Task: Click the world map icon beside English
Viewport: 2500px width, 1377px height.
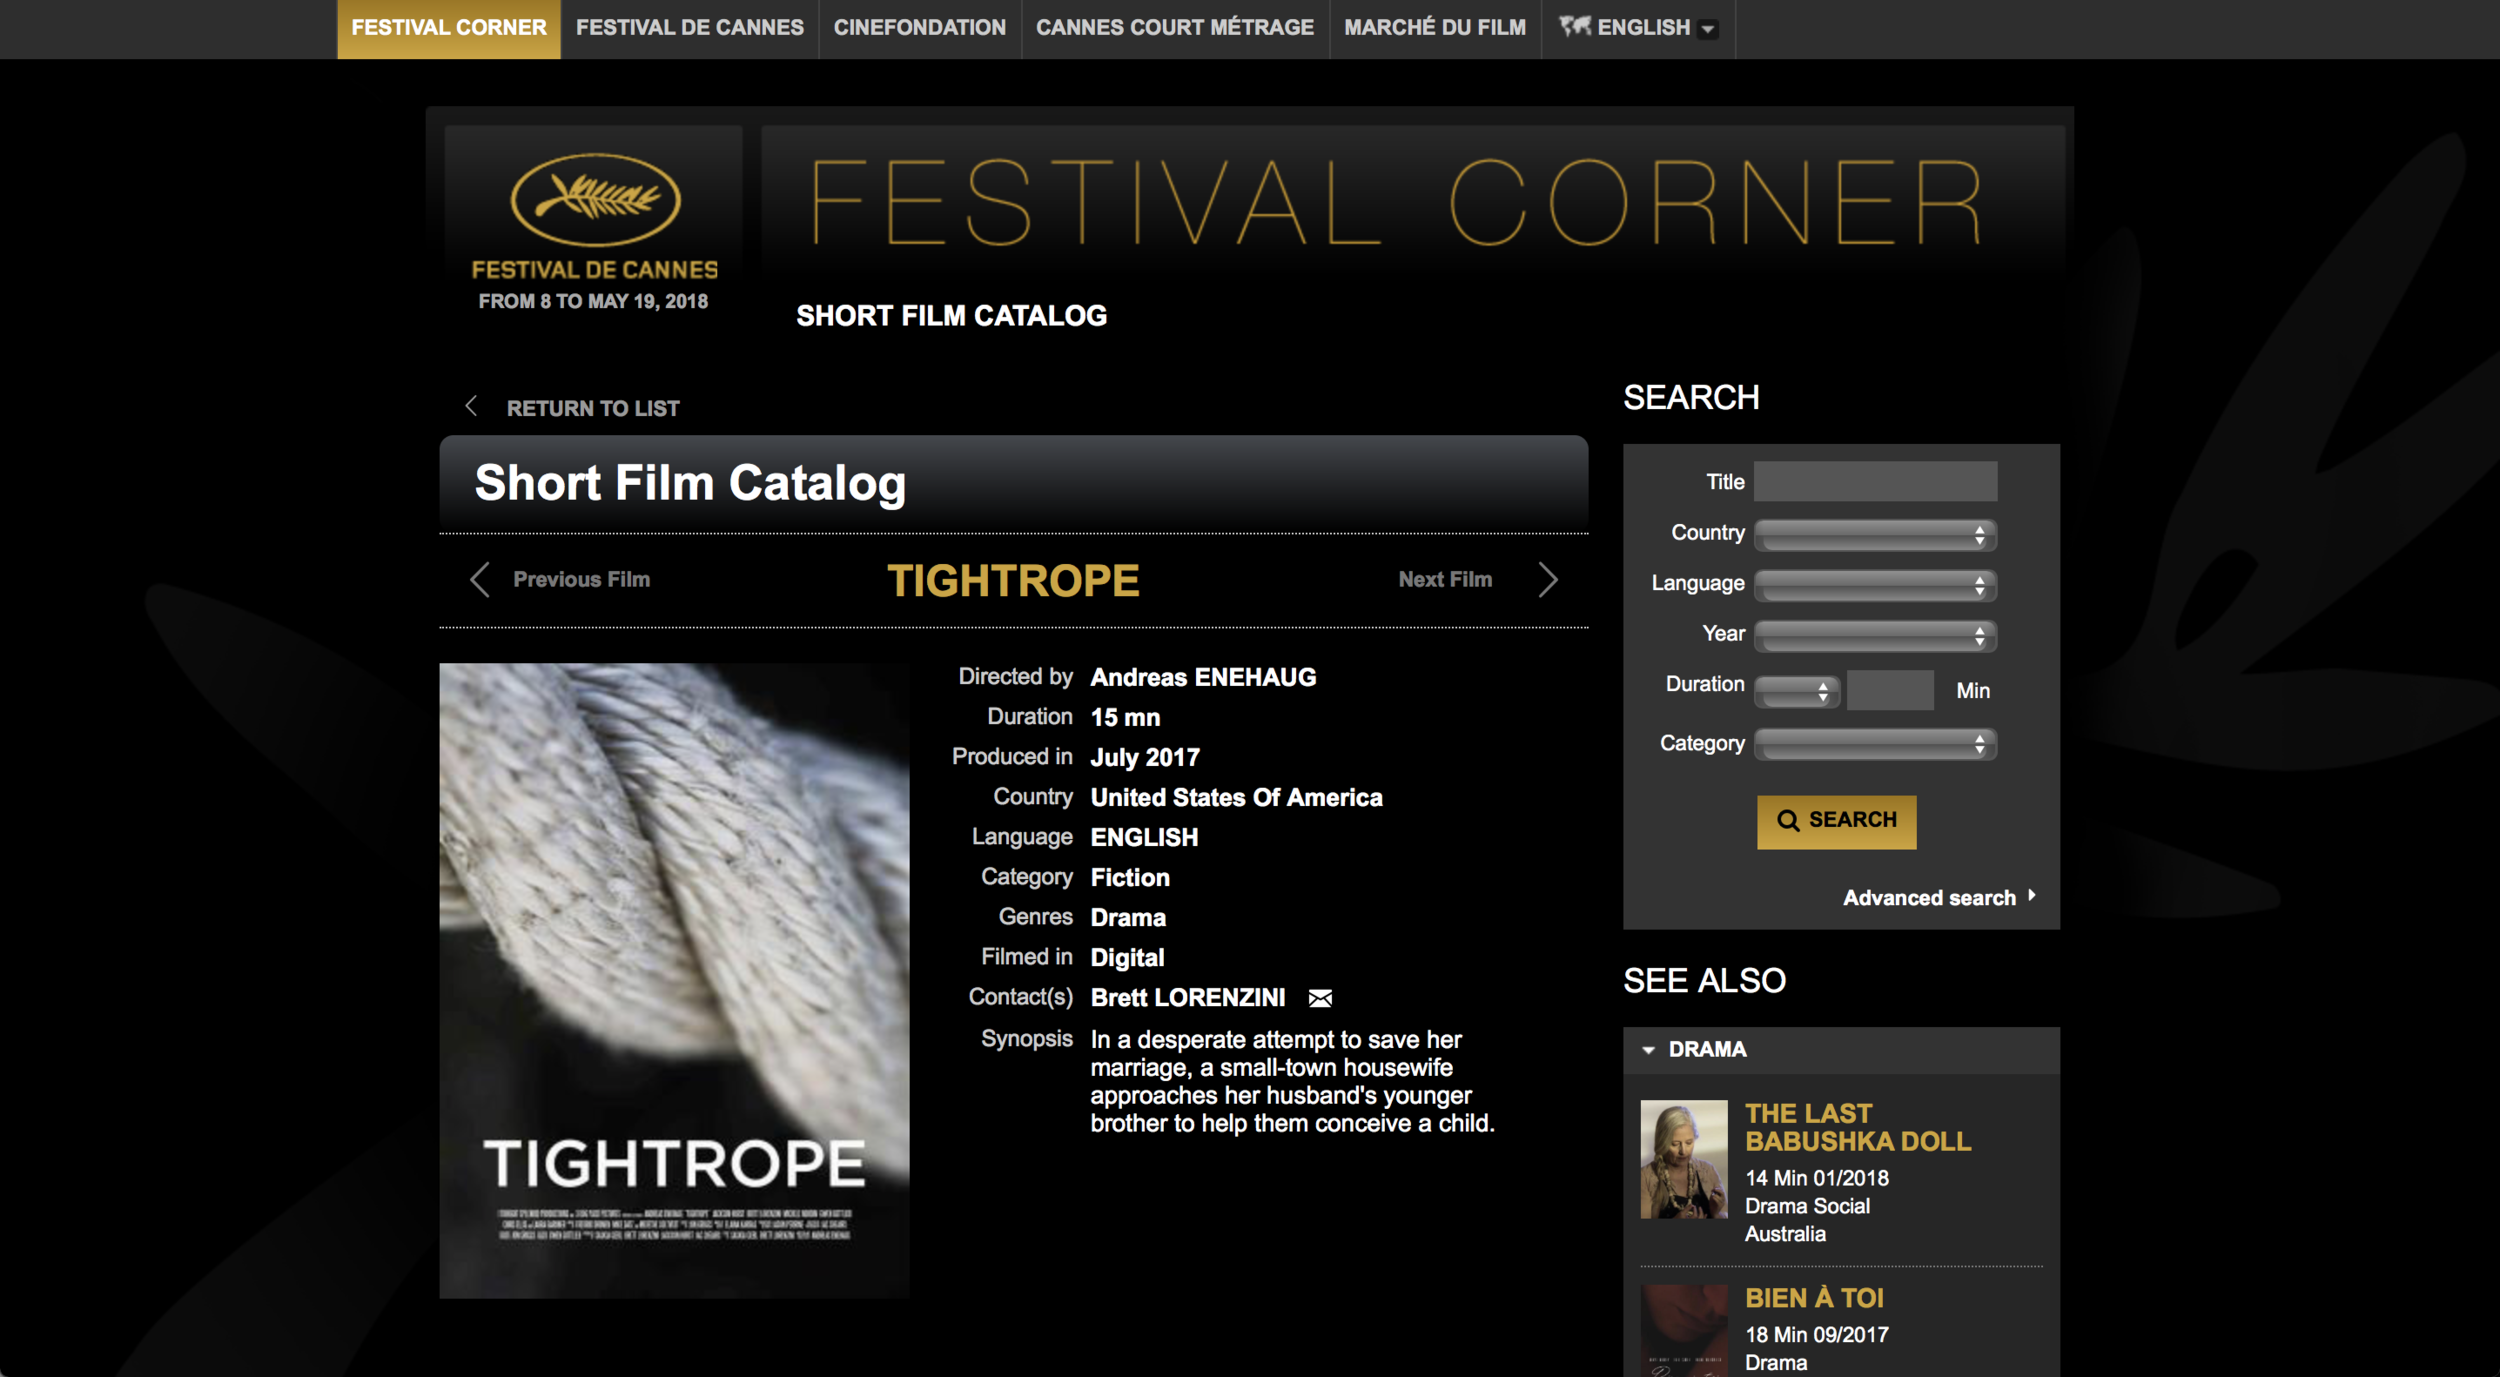Action: pyautogui.click(x=1574, y=27)
